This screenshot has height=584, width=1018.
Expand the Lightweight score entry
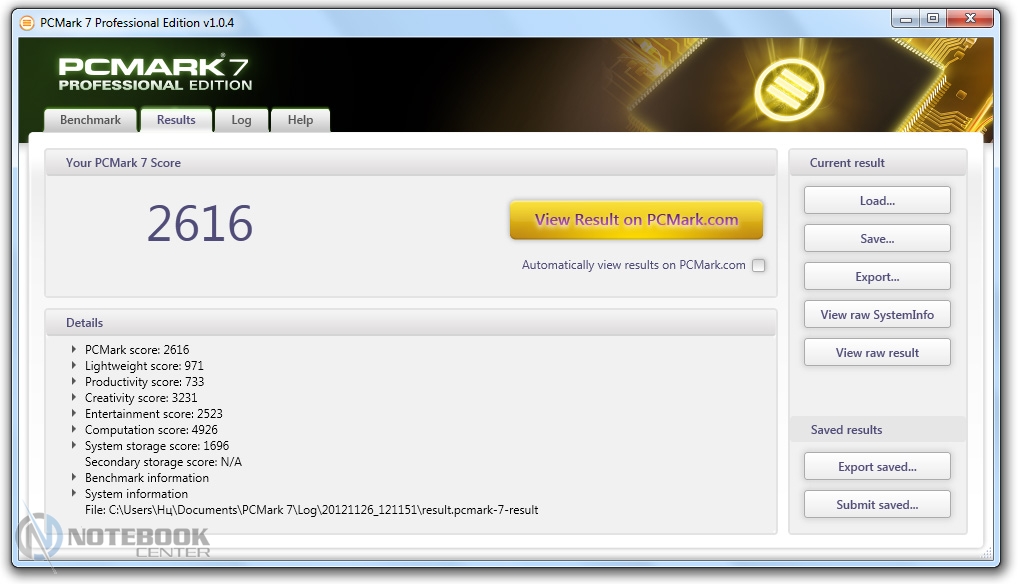tap(75, 366)
